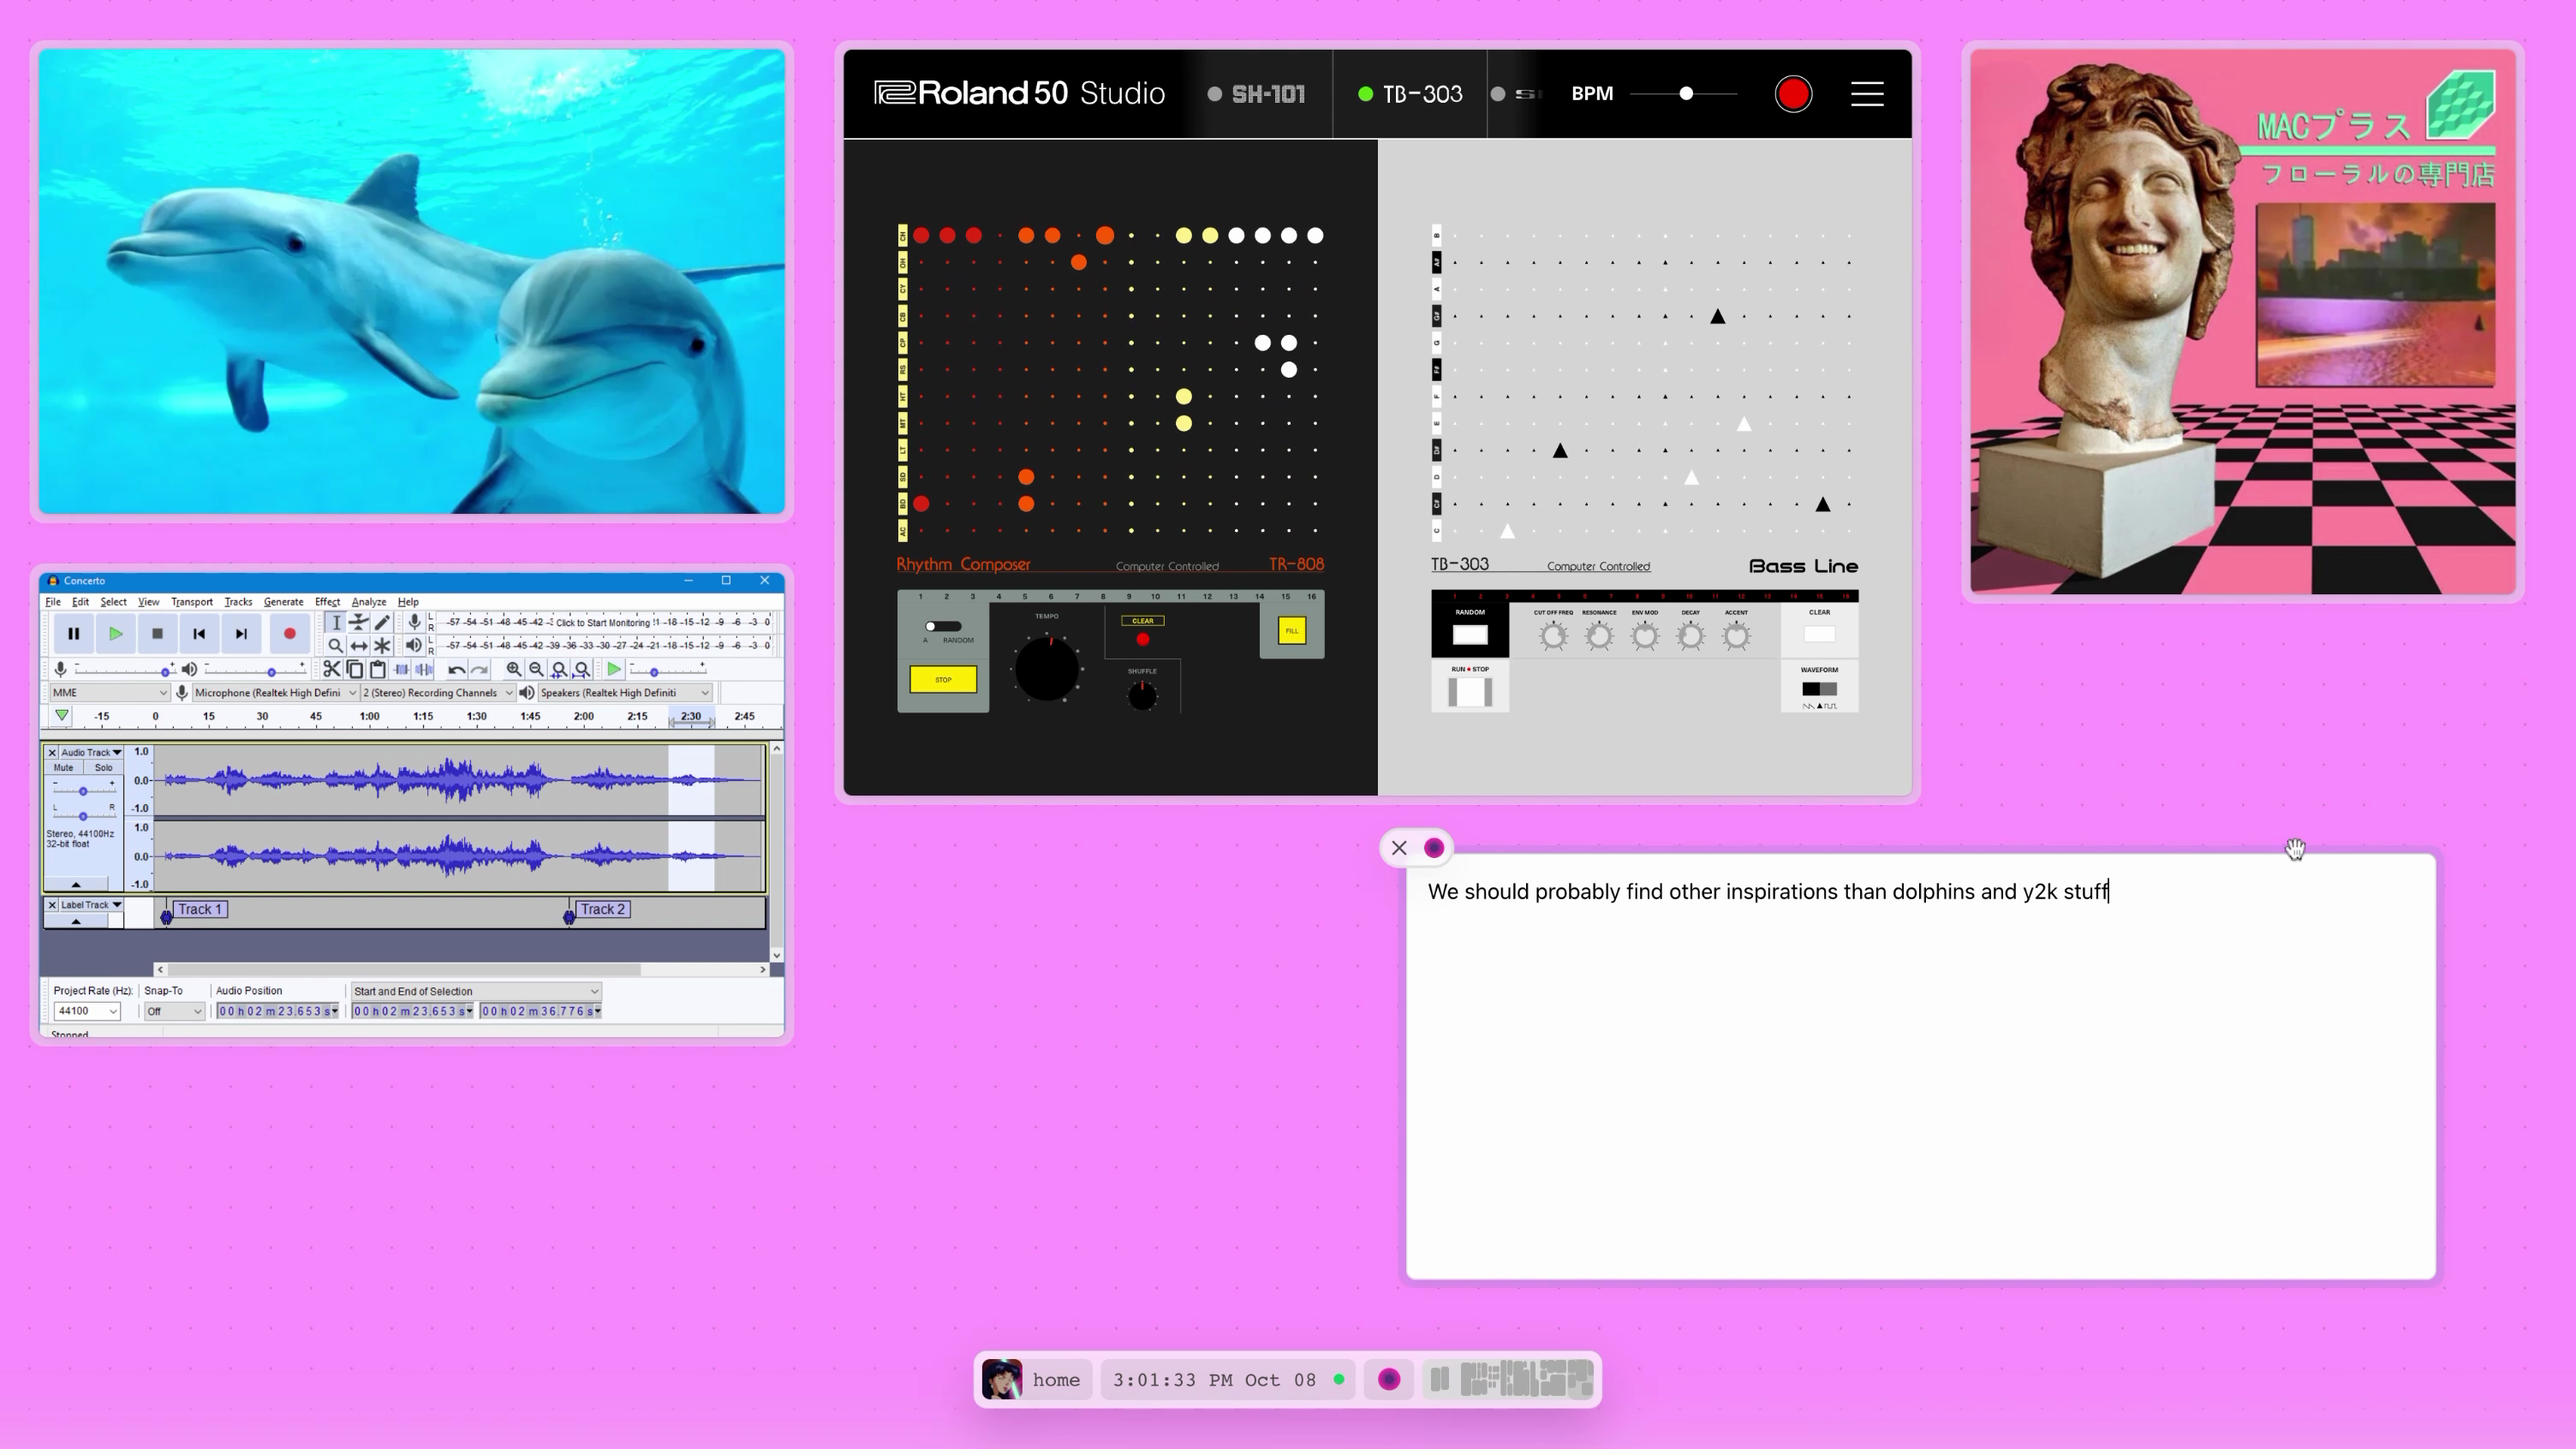Toggle the TB-303 RUN/STOP button

pos(1470,691)
